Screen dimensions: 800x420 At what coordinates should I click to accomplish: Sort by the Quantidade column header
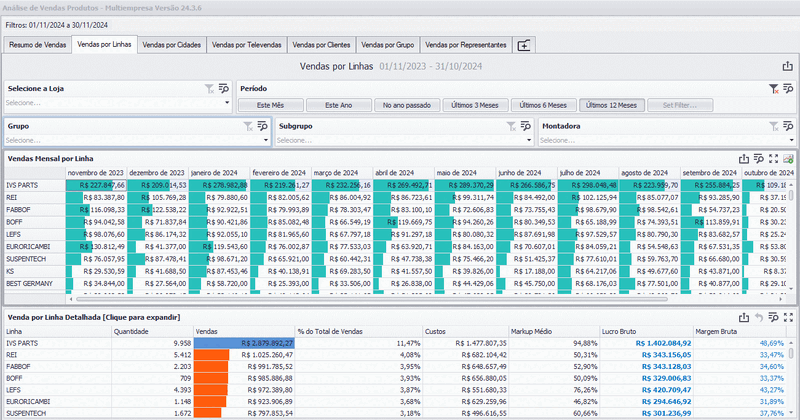click(x=152, y=332)
